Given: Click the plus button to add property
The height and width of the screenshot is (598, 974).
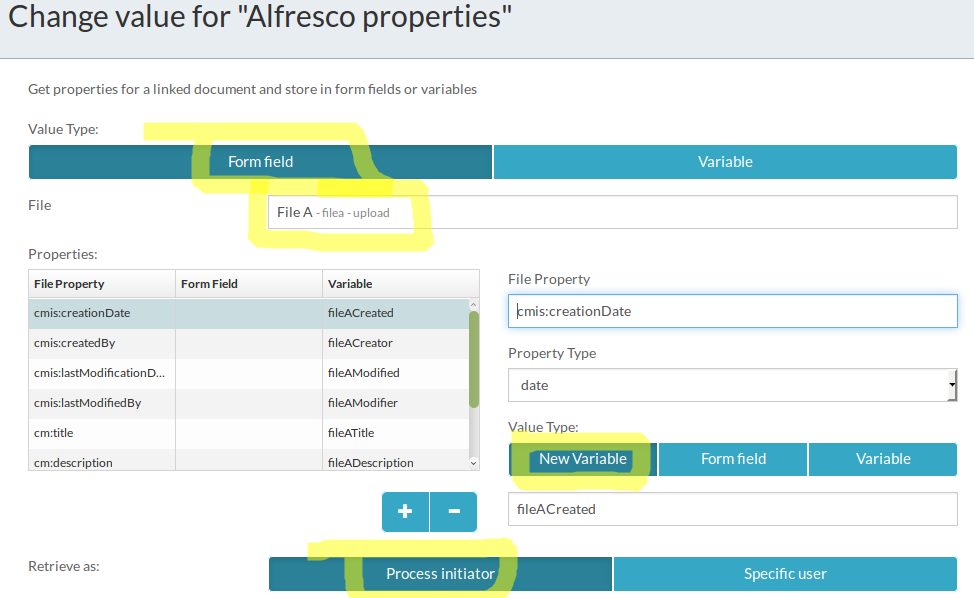Looking at the screenshot, I should point(405,512).
